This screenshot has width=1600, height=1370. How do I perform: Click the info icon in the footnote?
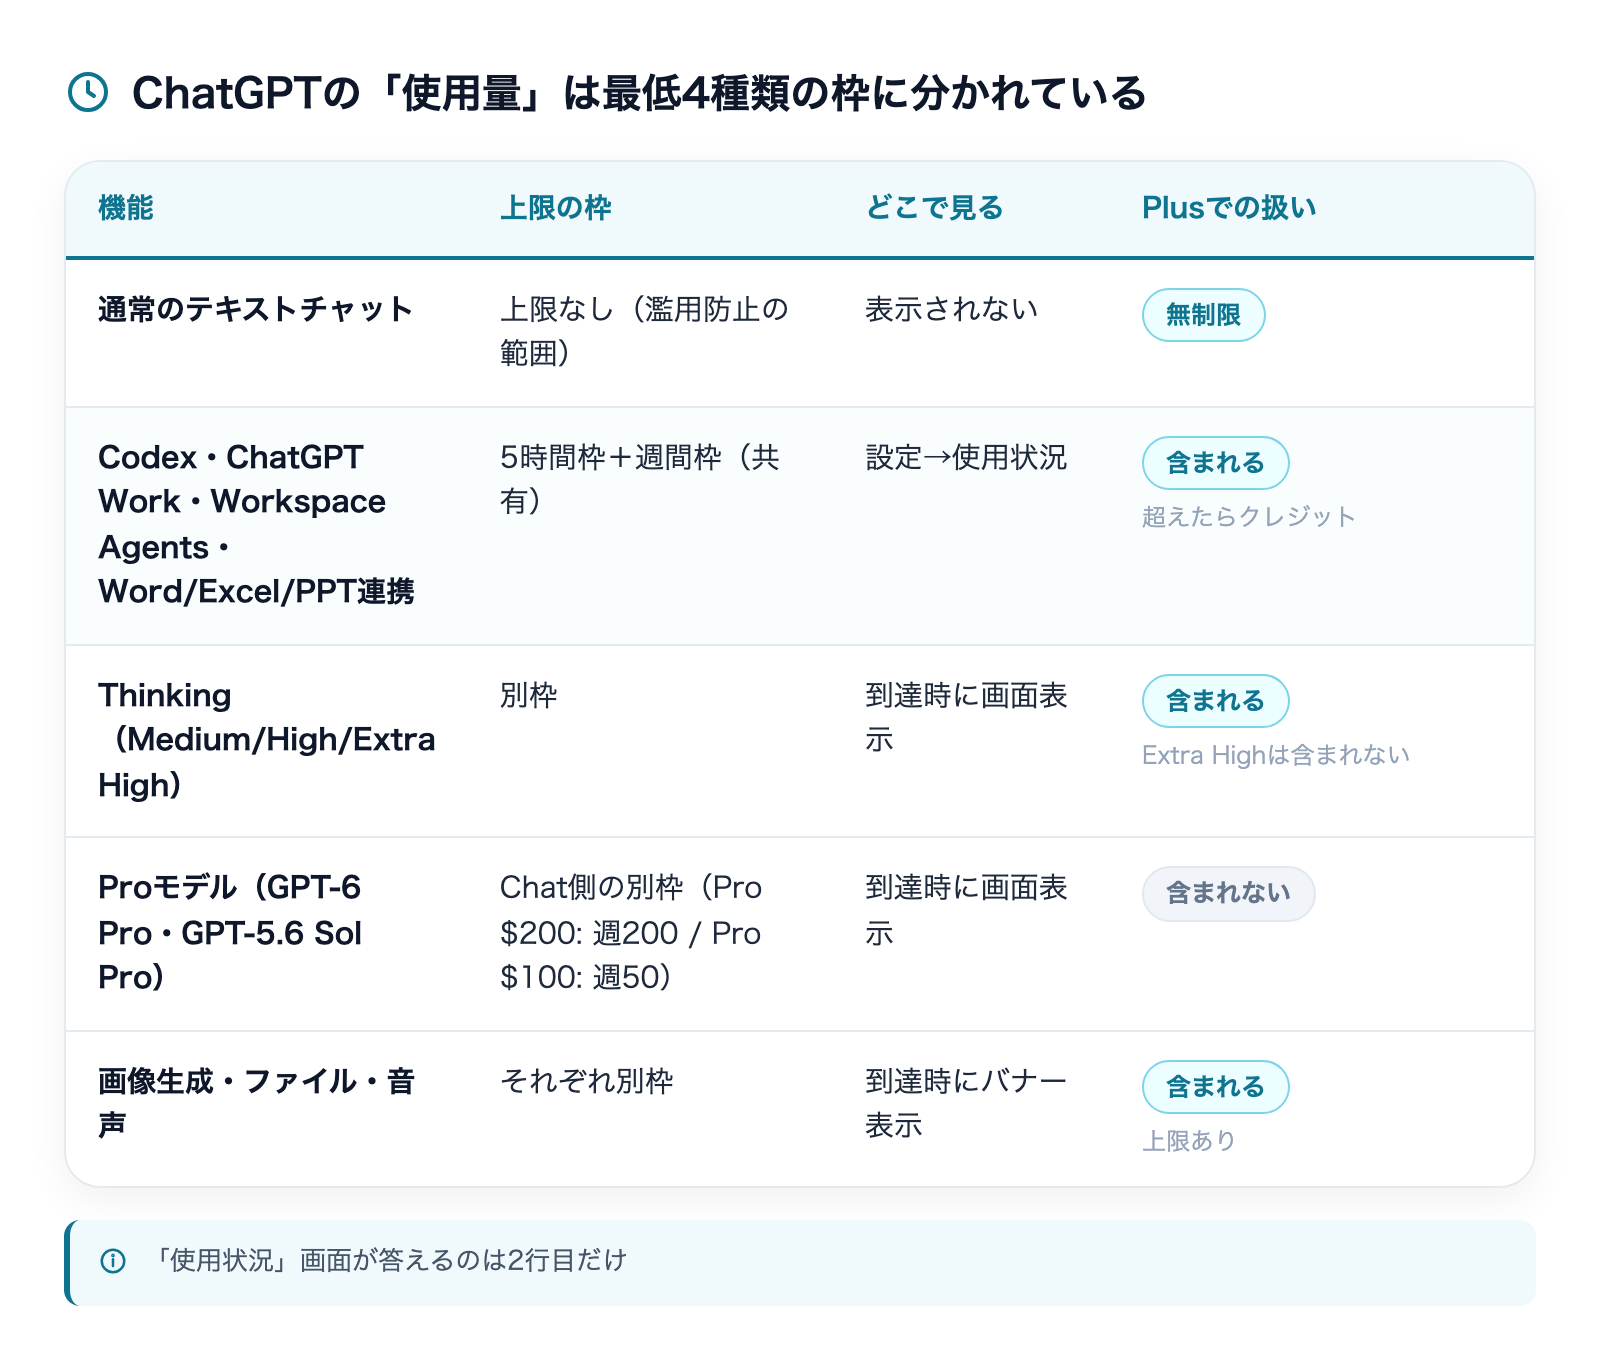tap(113, 1261)
